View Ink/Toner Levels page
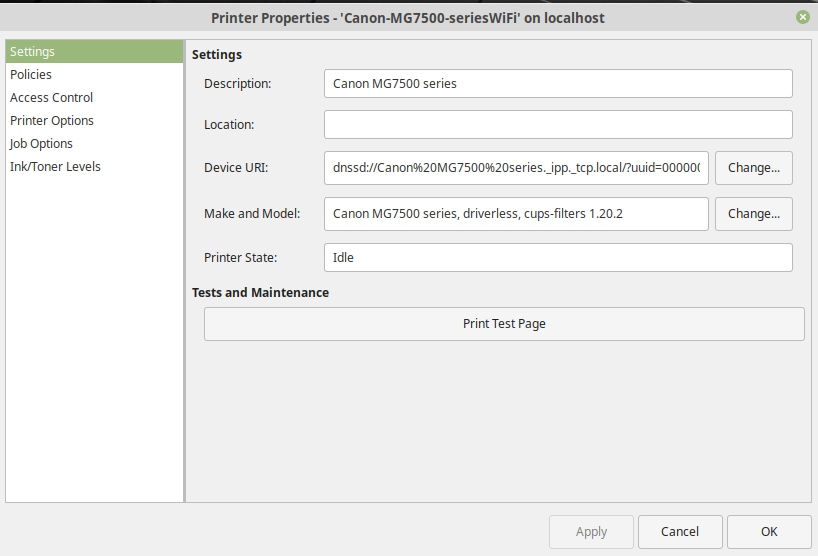The width and height of the screenshot is (818, 556). 55,167
